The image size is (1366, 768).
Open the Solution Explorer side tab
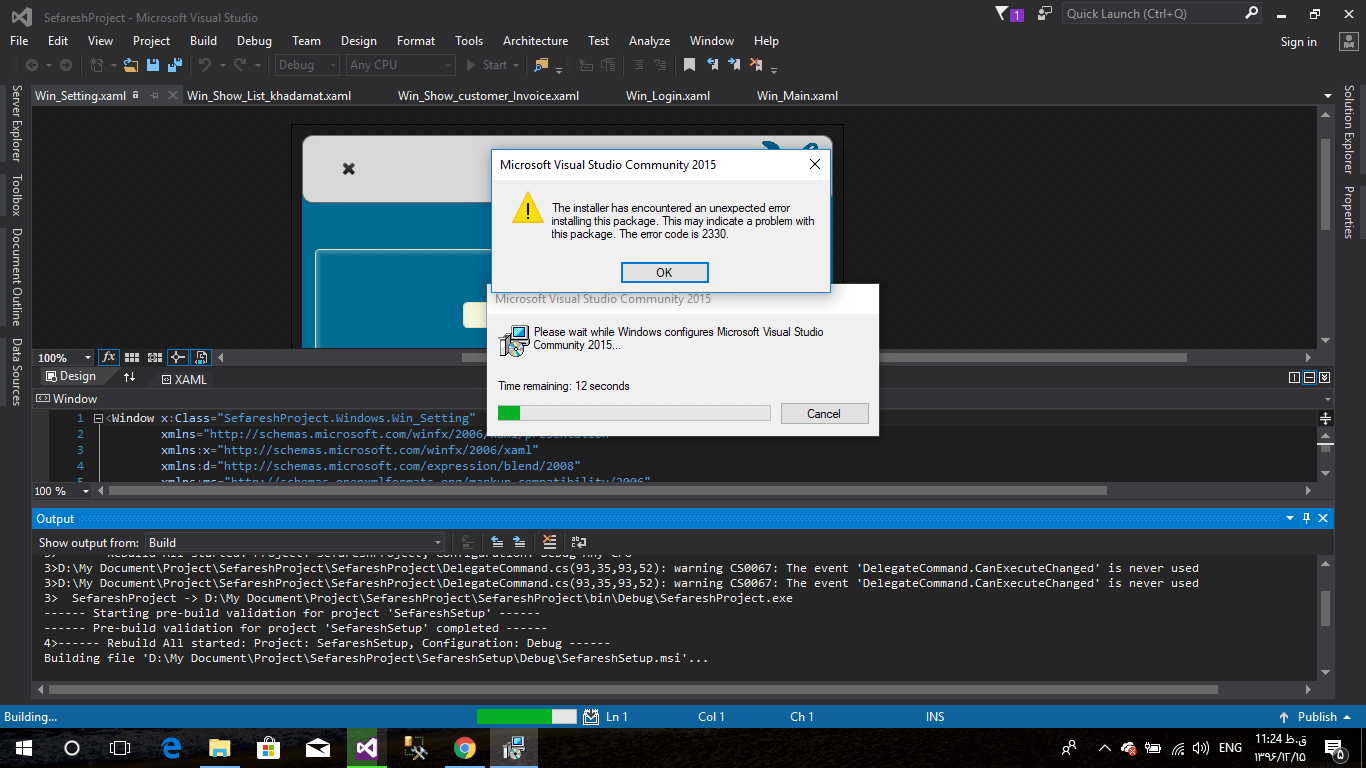pos(1349,131)
